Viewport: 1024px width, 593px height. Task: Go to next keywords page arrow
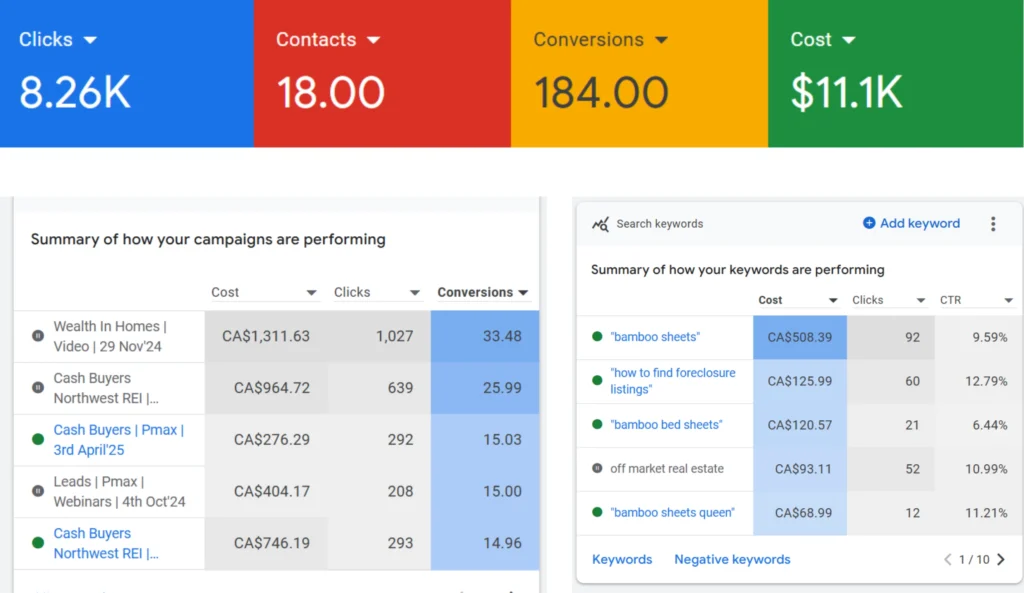(1001, 560)
